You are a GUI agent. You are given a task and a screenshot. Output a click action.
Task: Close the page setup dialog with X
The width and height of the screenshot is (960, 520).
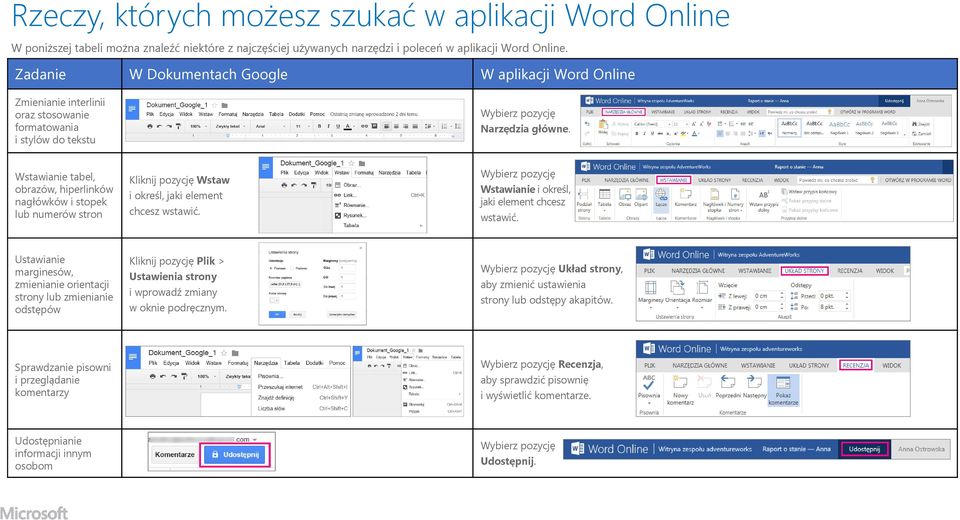[361, 247]
